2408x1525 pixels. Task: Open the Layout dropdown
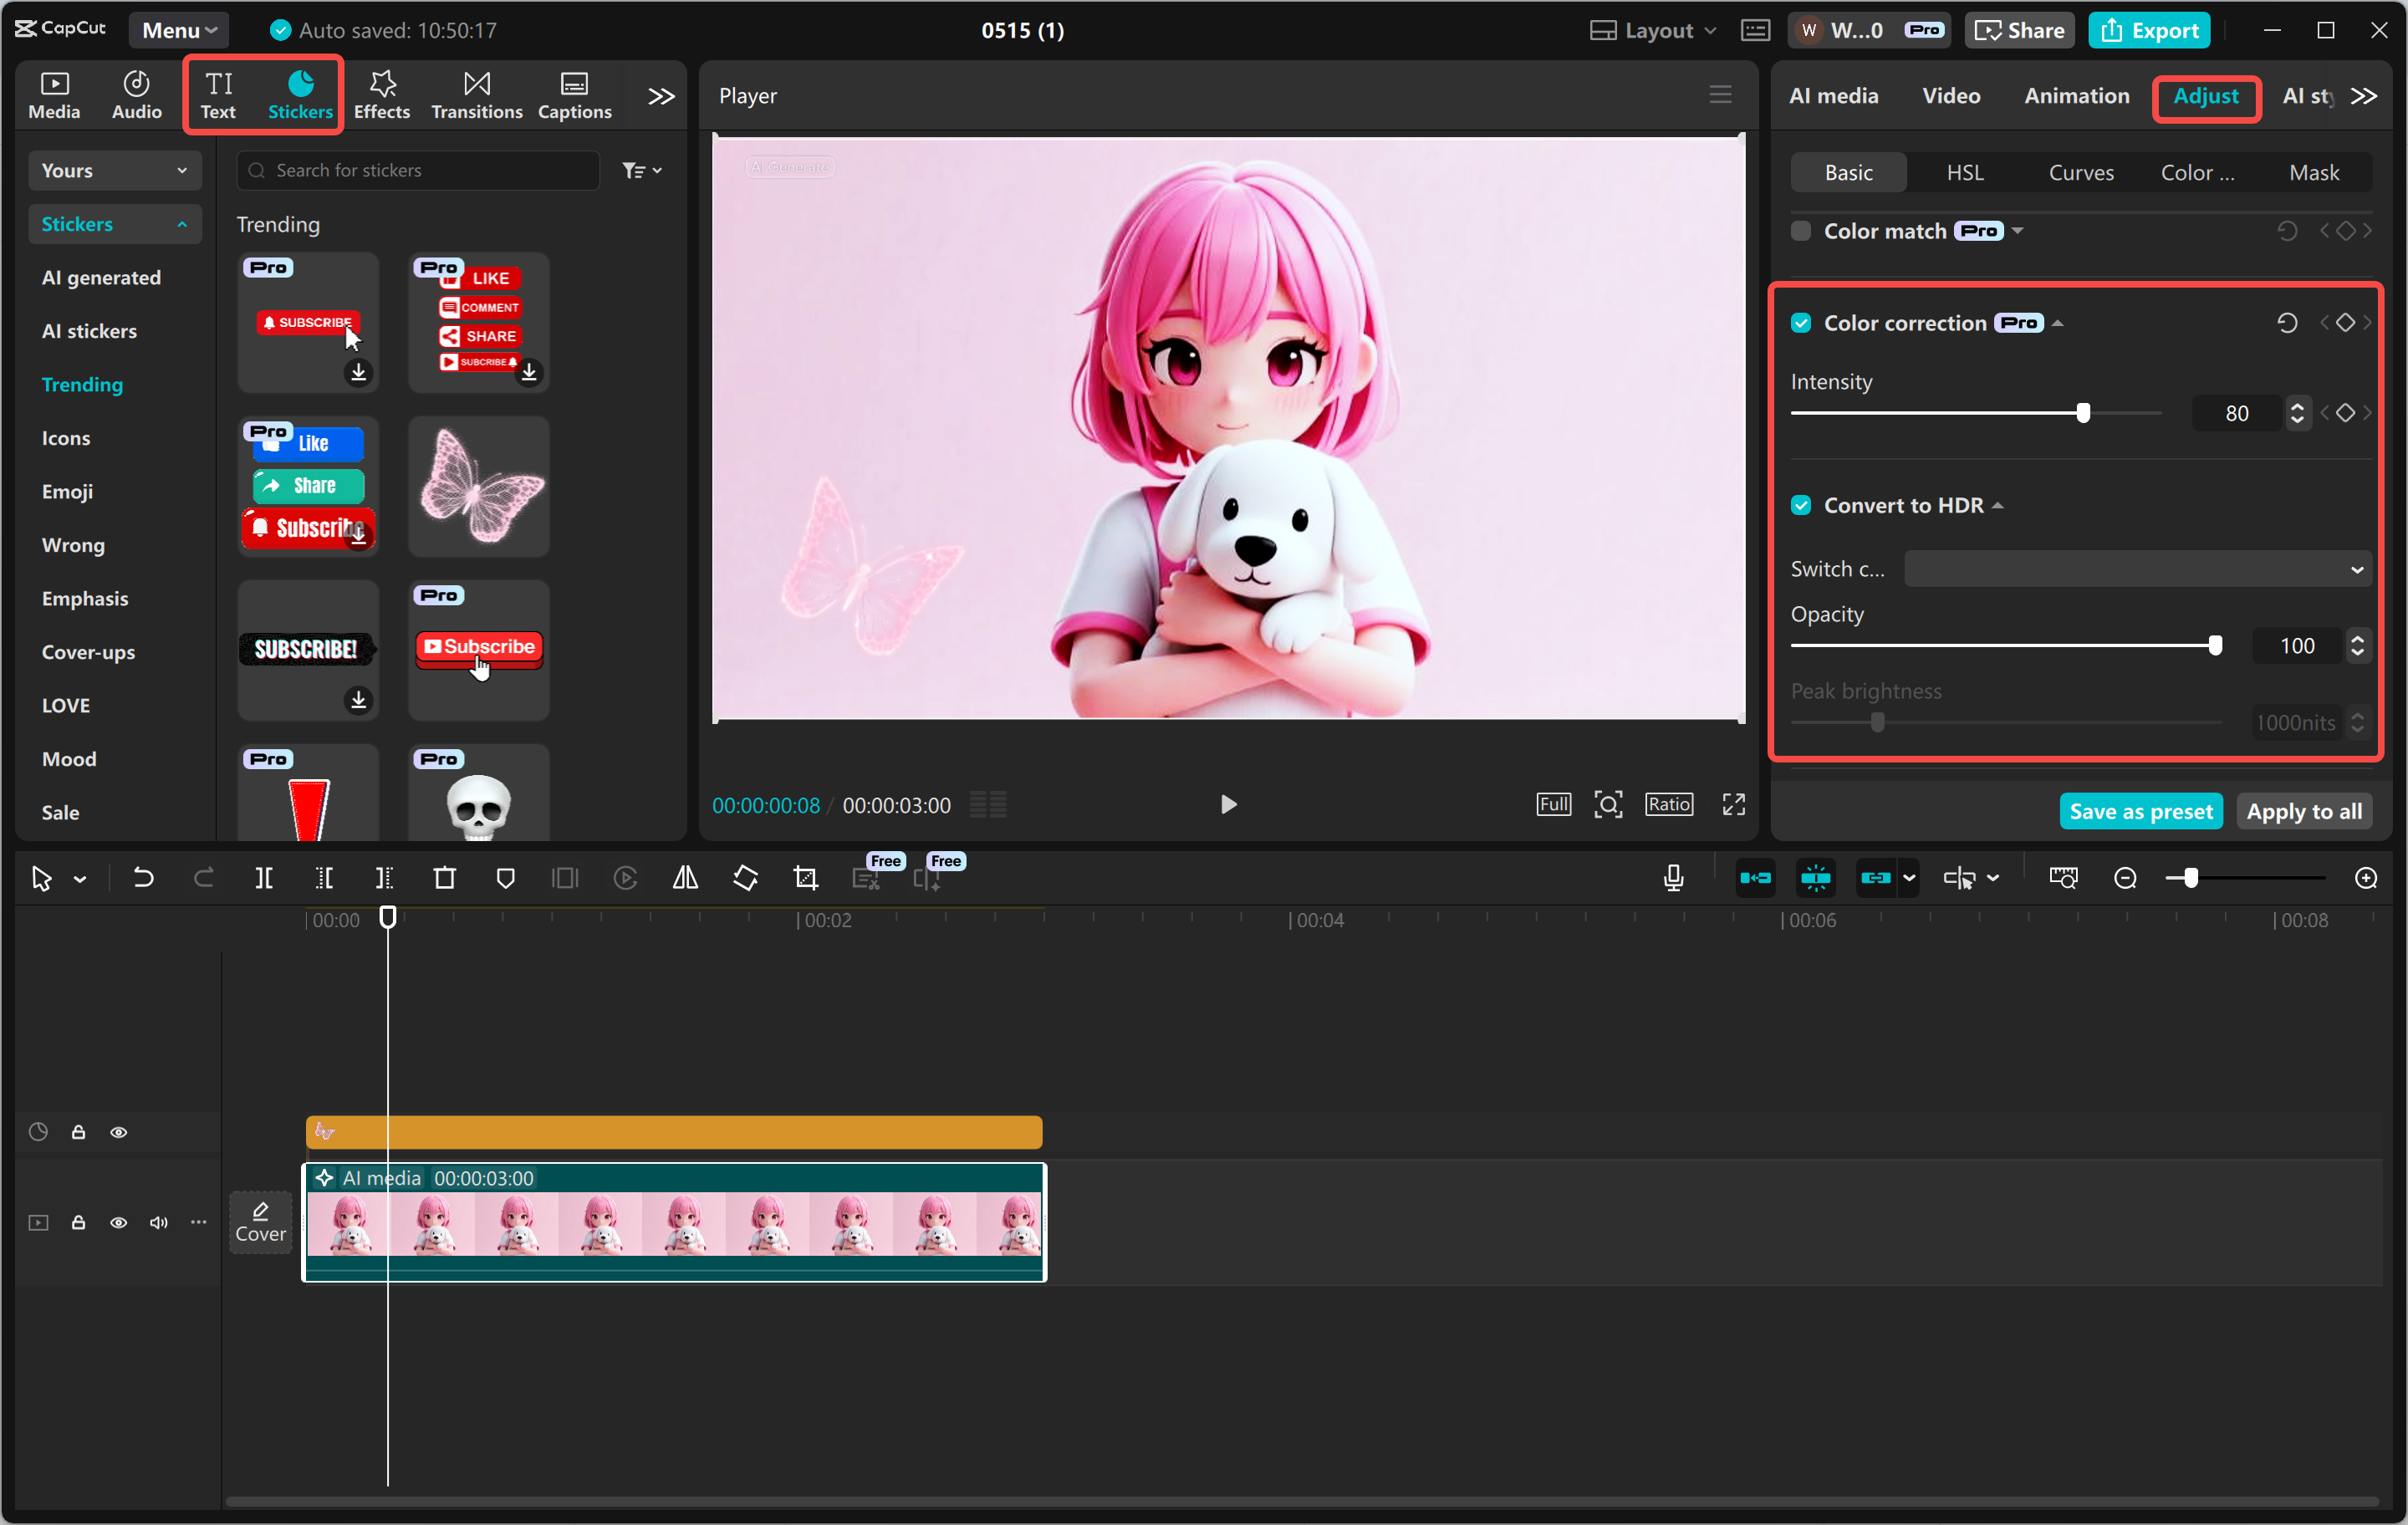pos(1653,30)
